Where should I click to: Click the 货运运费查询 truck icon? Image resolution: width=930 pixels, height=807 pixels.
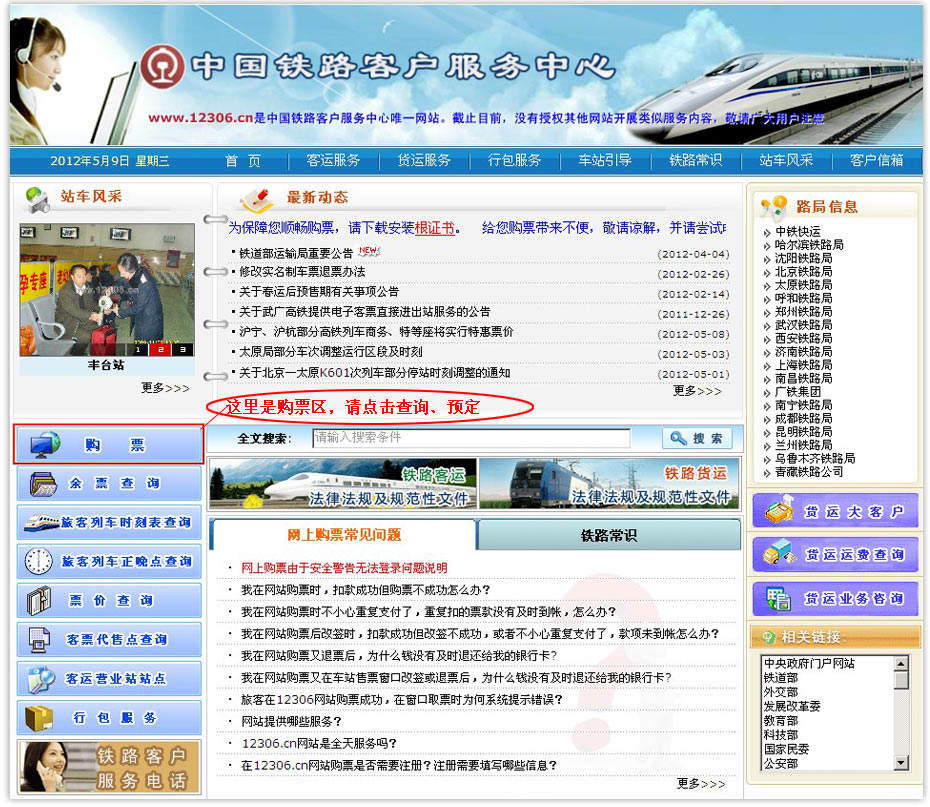tap(779, 554)
